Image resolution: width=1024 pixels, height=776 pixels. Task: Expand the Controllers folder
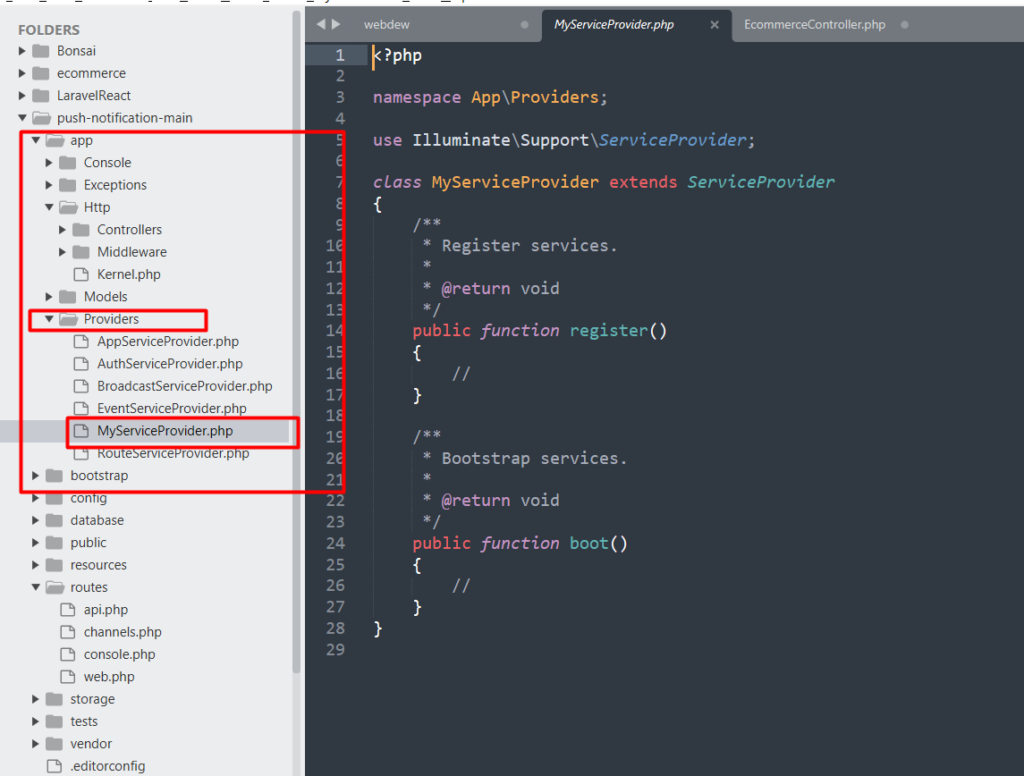coord(62,229)
